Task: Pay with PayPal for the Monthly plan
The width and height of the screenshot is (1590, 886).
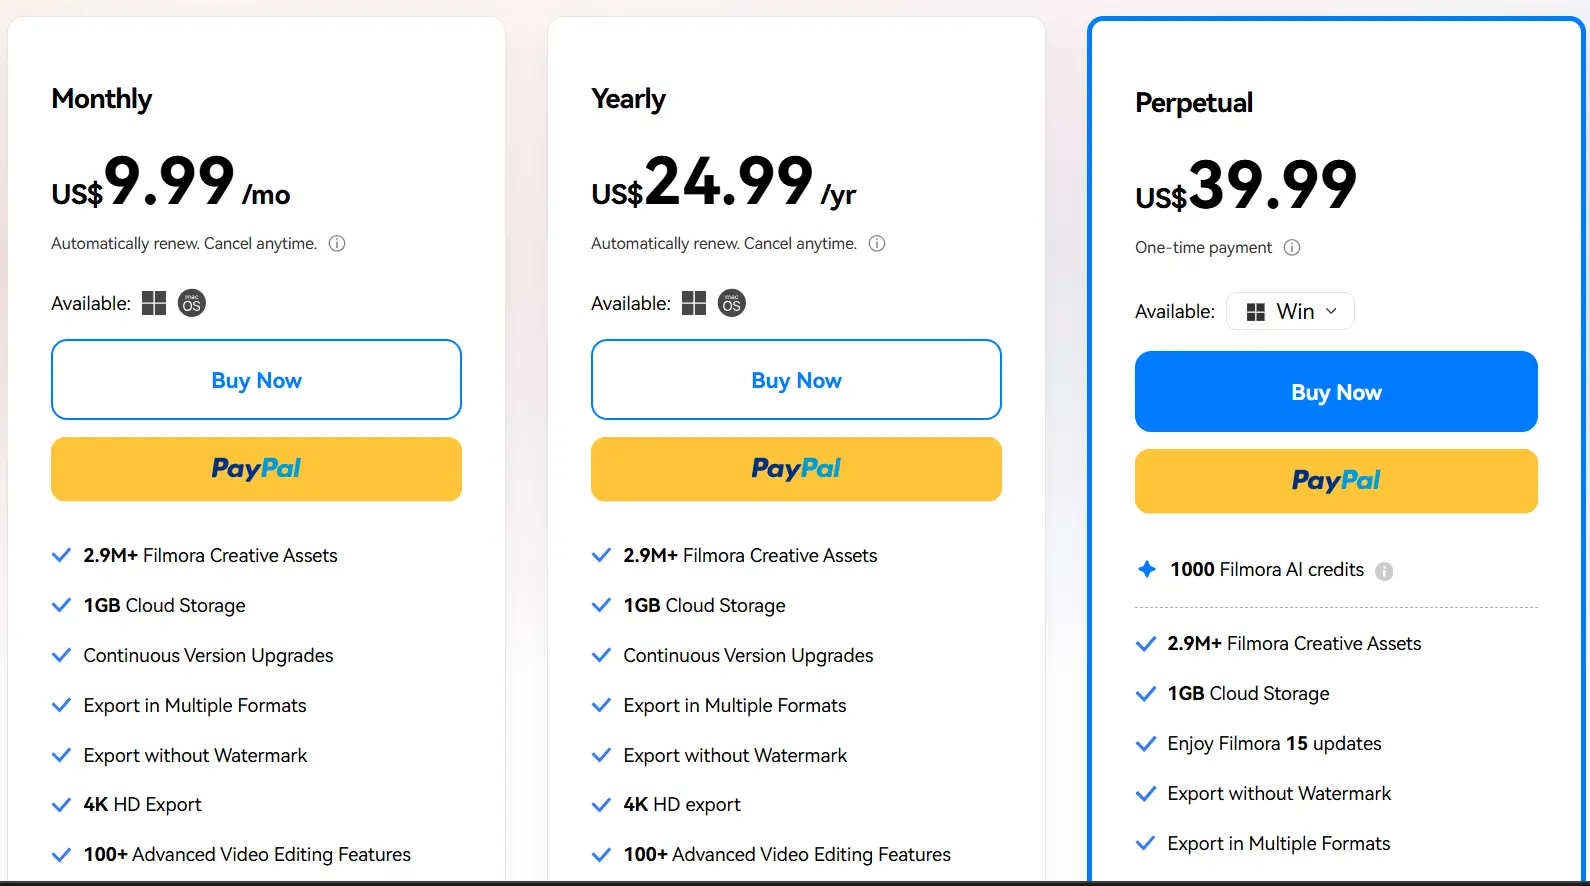Action: 256,469
